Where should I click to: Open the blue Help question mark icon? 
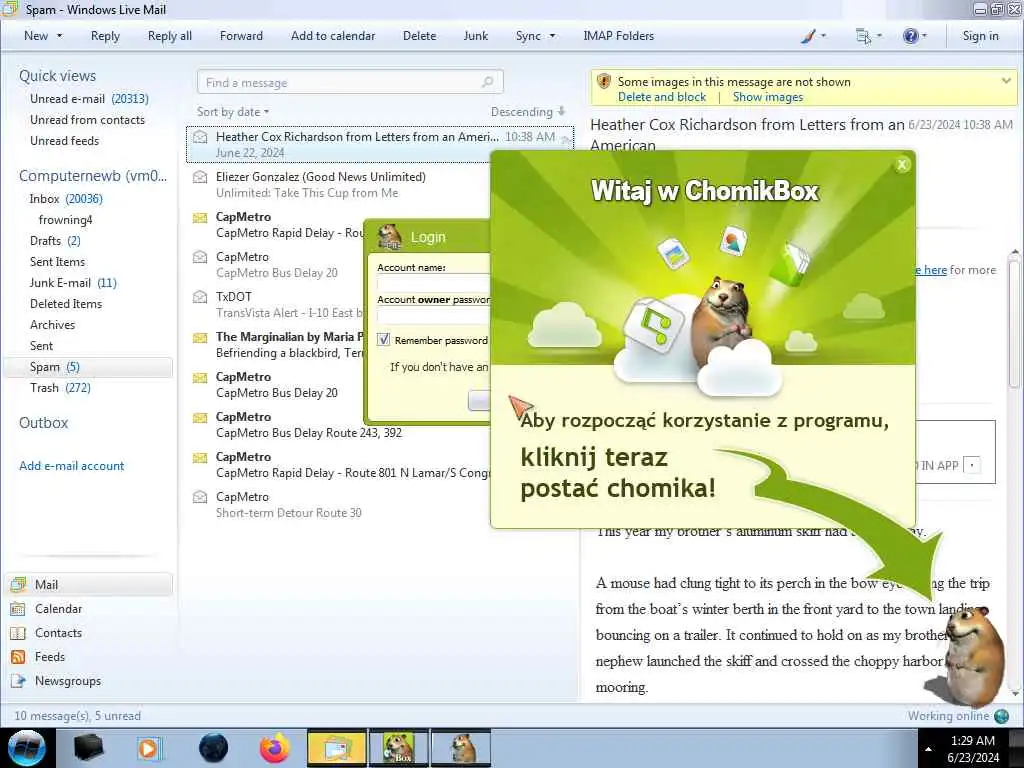[x=910, y=36]
